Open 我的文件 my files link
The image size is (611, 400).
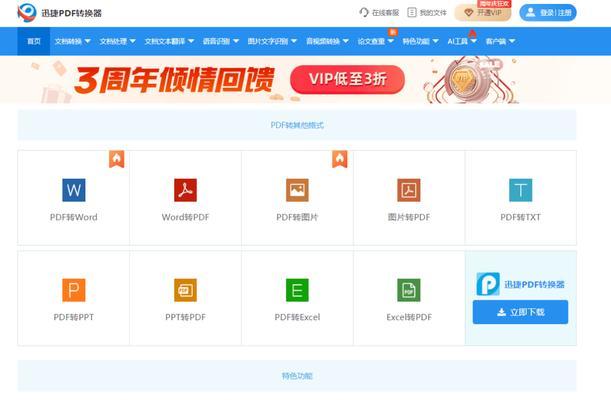pos(427,12)
